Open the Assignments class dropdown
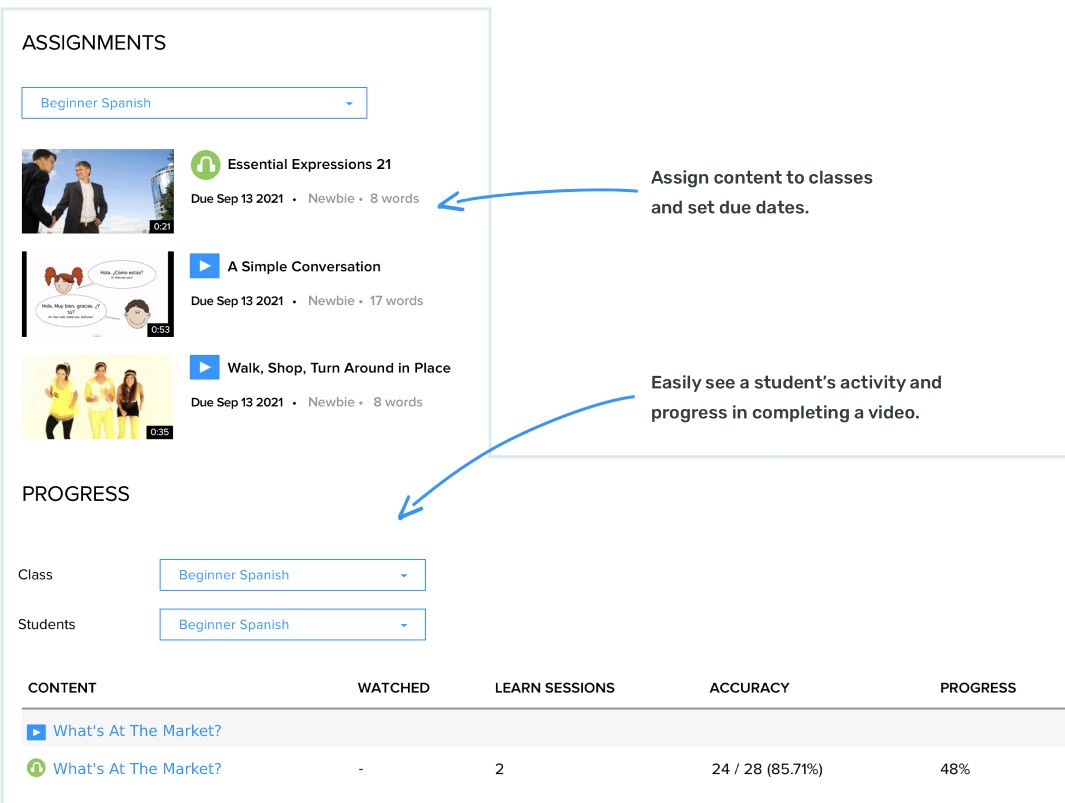 tap(194, 103)
